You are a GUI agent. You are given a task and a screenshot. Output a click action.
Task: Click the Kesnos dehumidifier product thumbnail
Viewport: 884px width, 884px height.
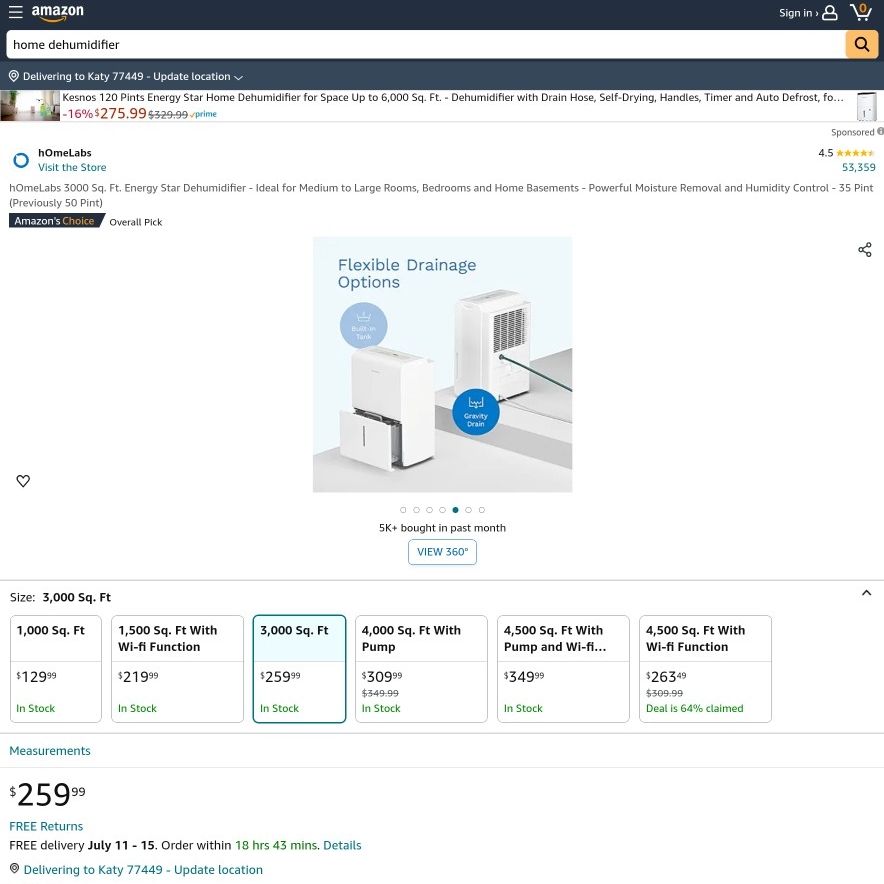point(866,107)
